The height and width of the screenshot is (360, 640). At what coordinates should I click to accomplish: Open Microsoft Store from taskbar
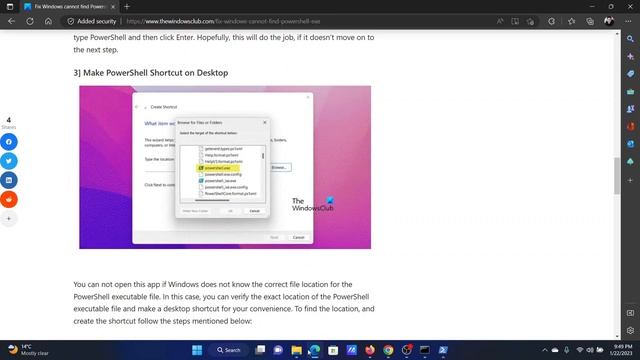point(333,350)
